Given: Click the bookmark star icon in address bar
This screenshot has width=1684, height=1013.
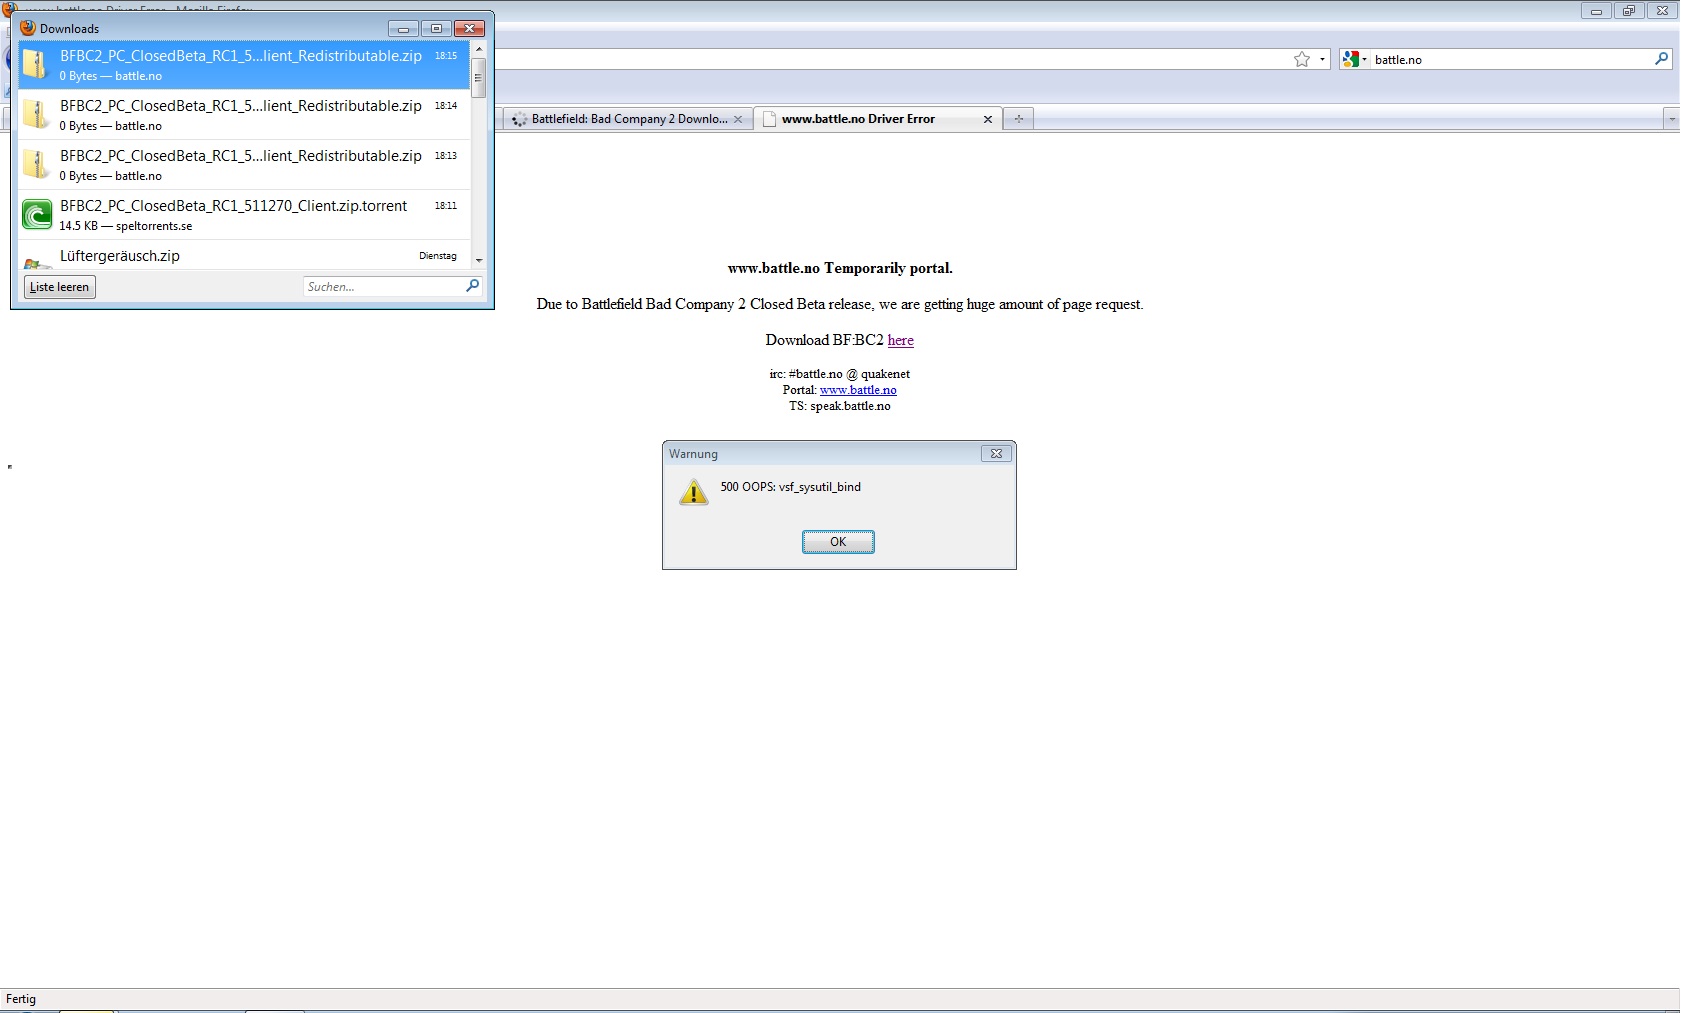Looking at the screenshot, I should [x=1302, y=59].
